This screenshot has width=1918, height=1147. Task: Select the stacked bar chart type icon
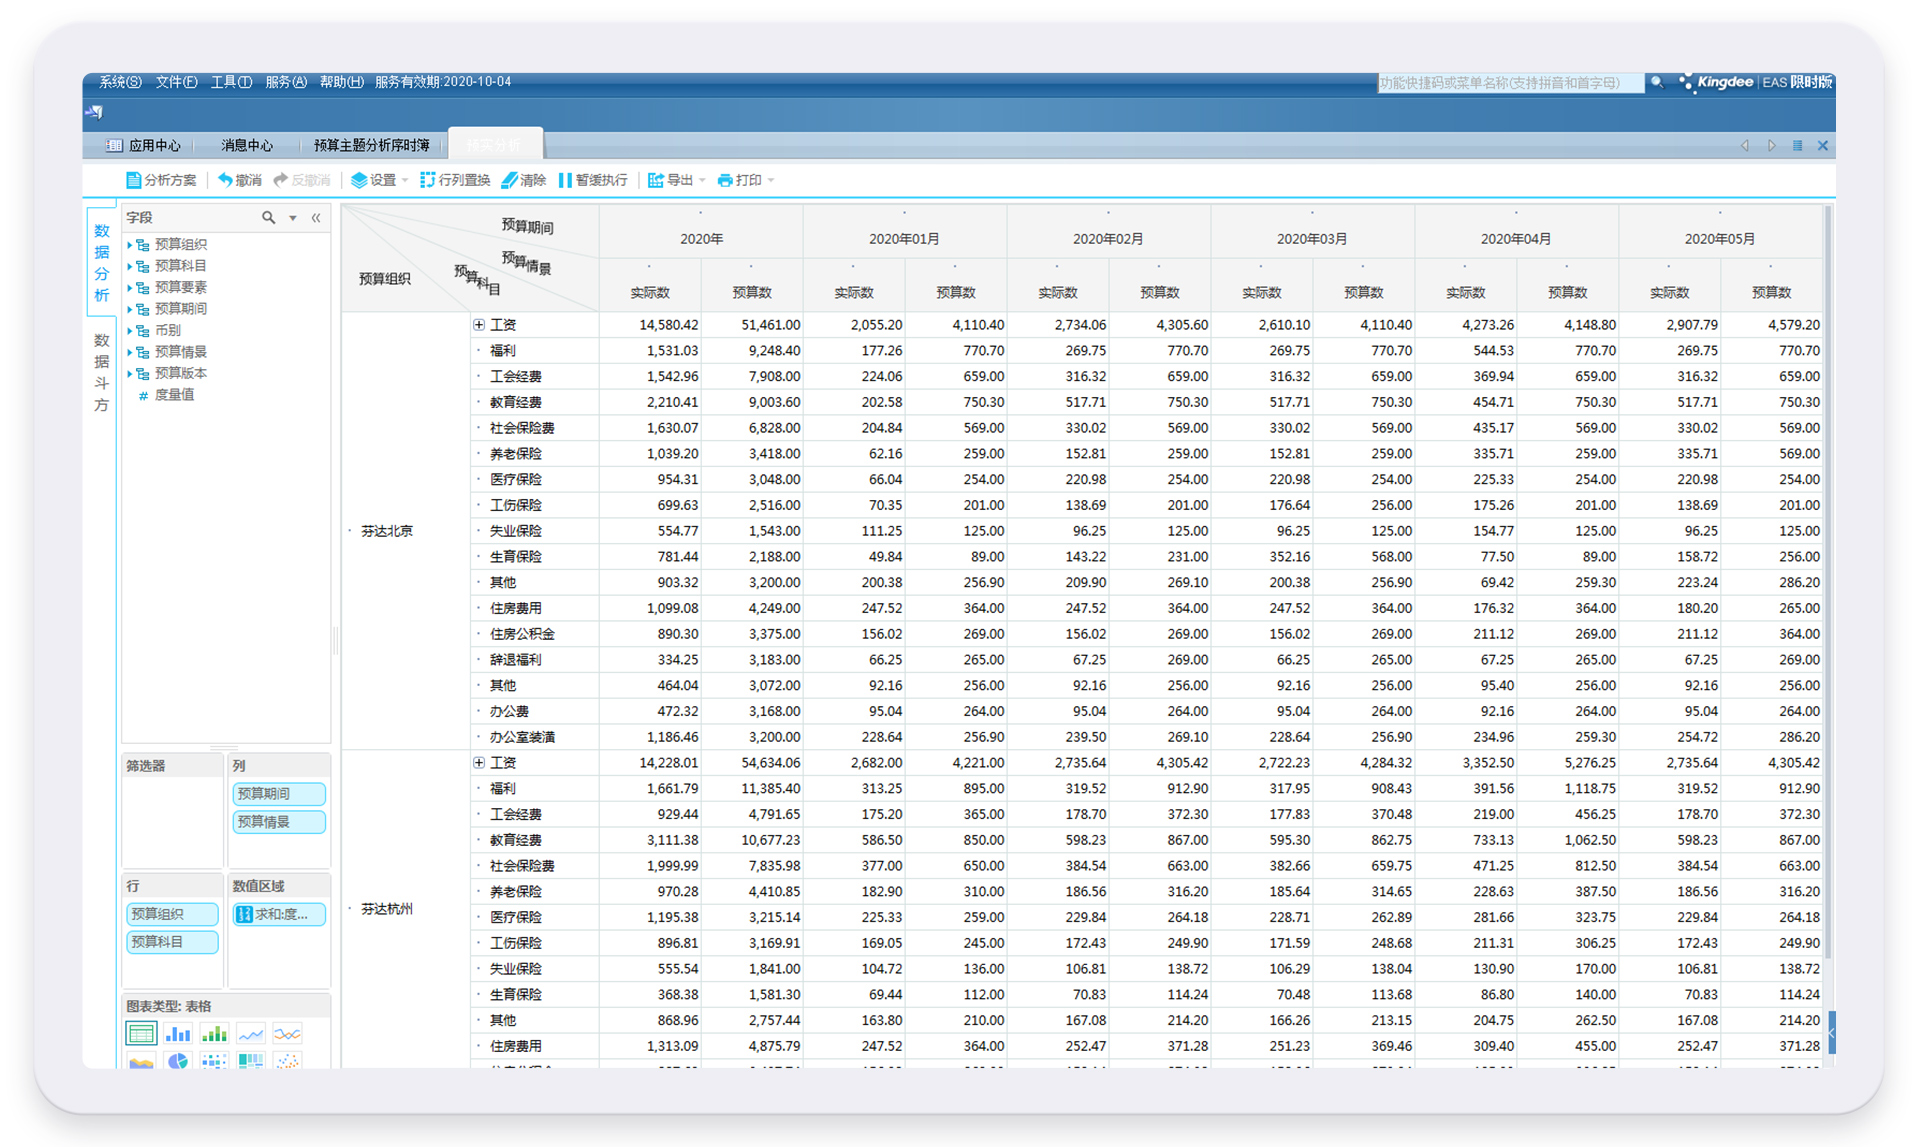pos(214,1034)
